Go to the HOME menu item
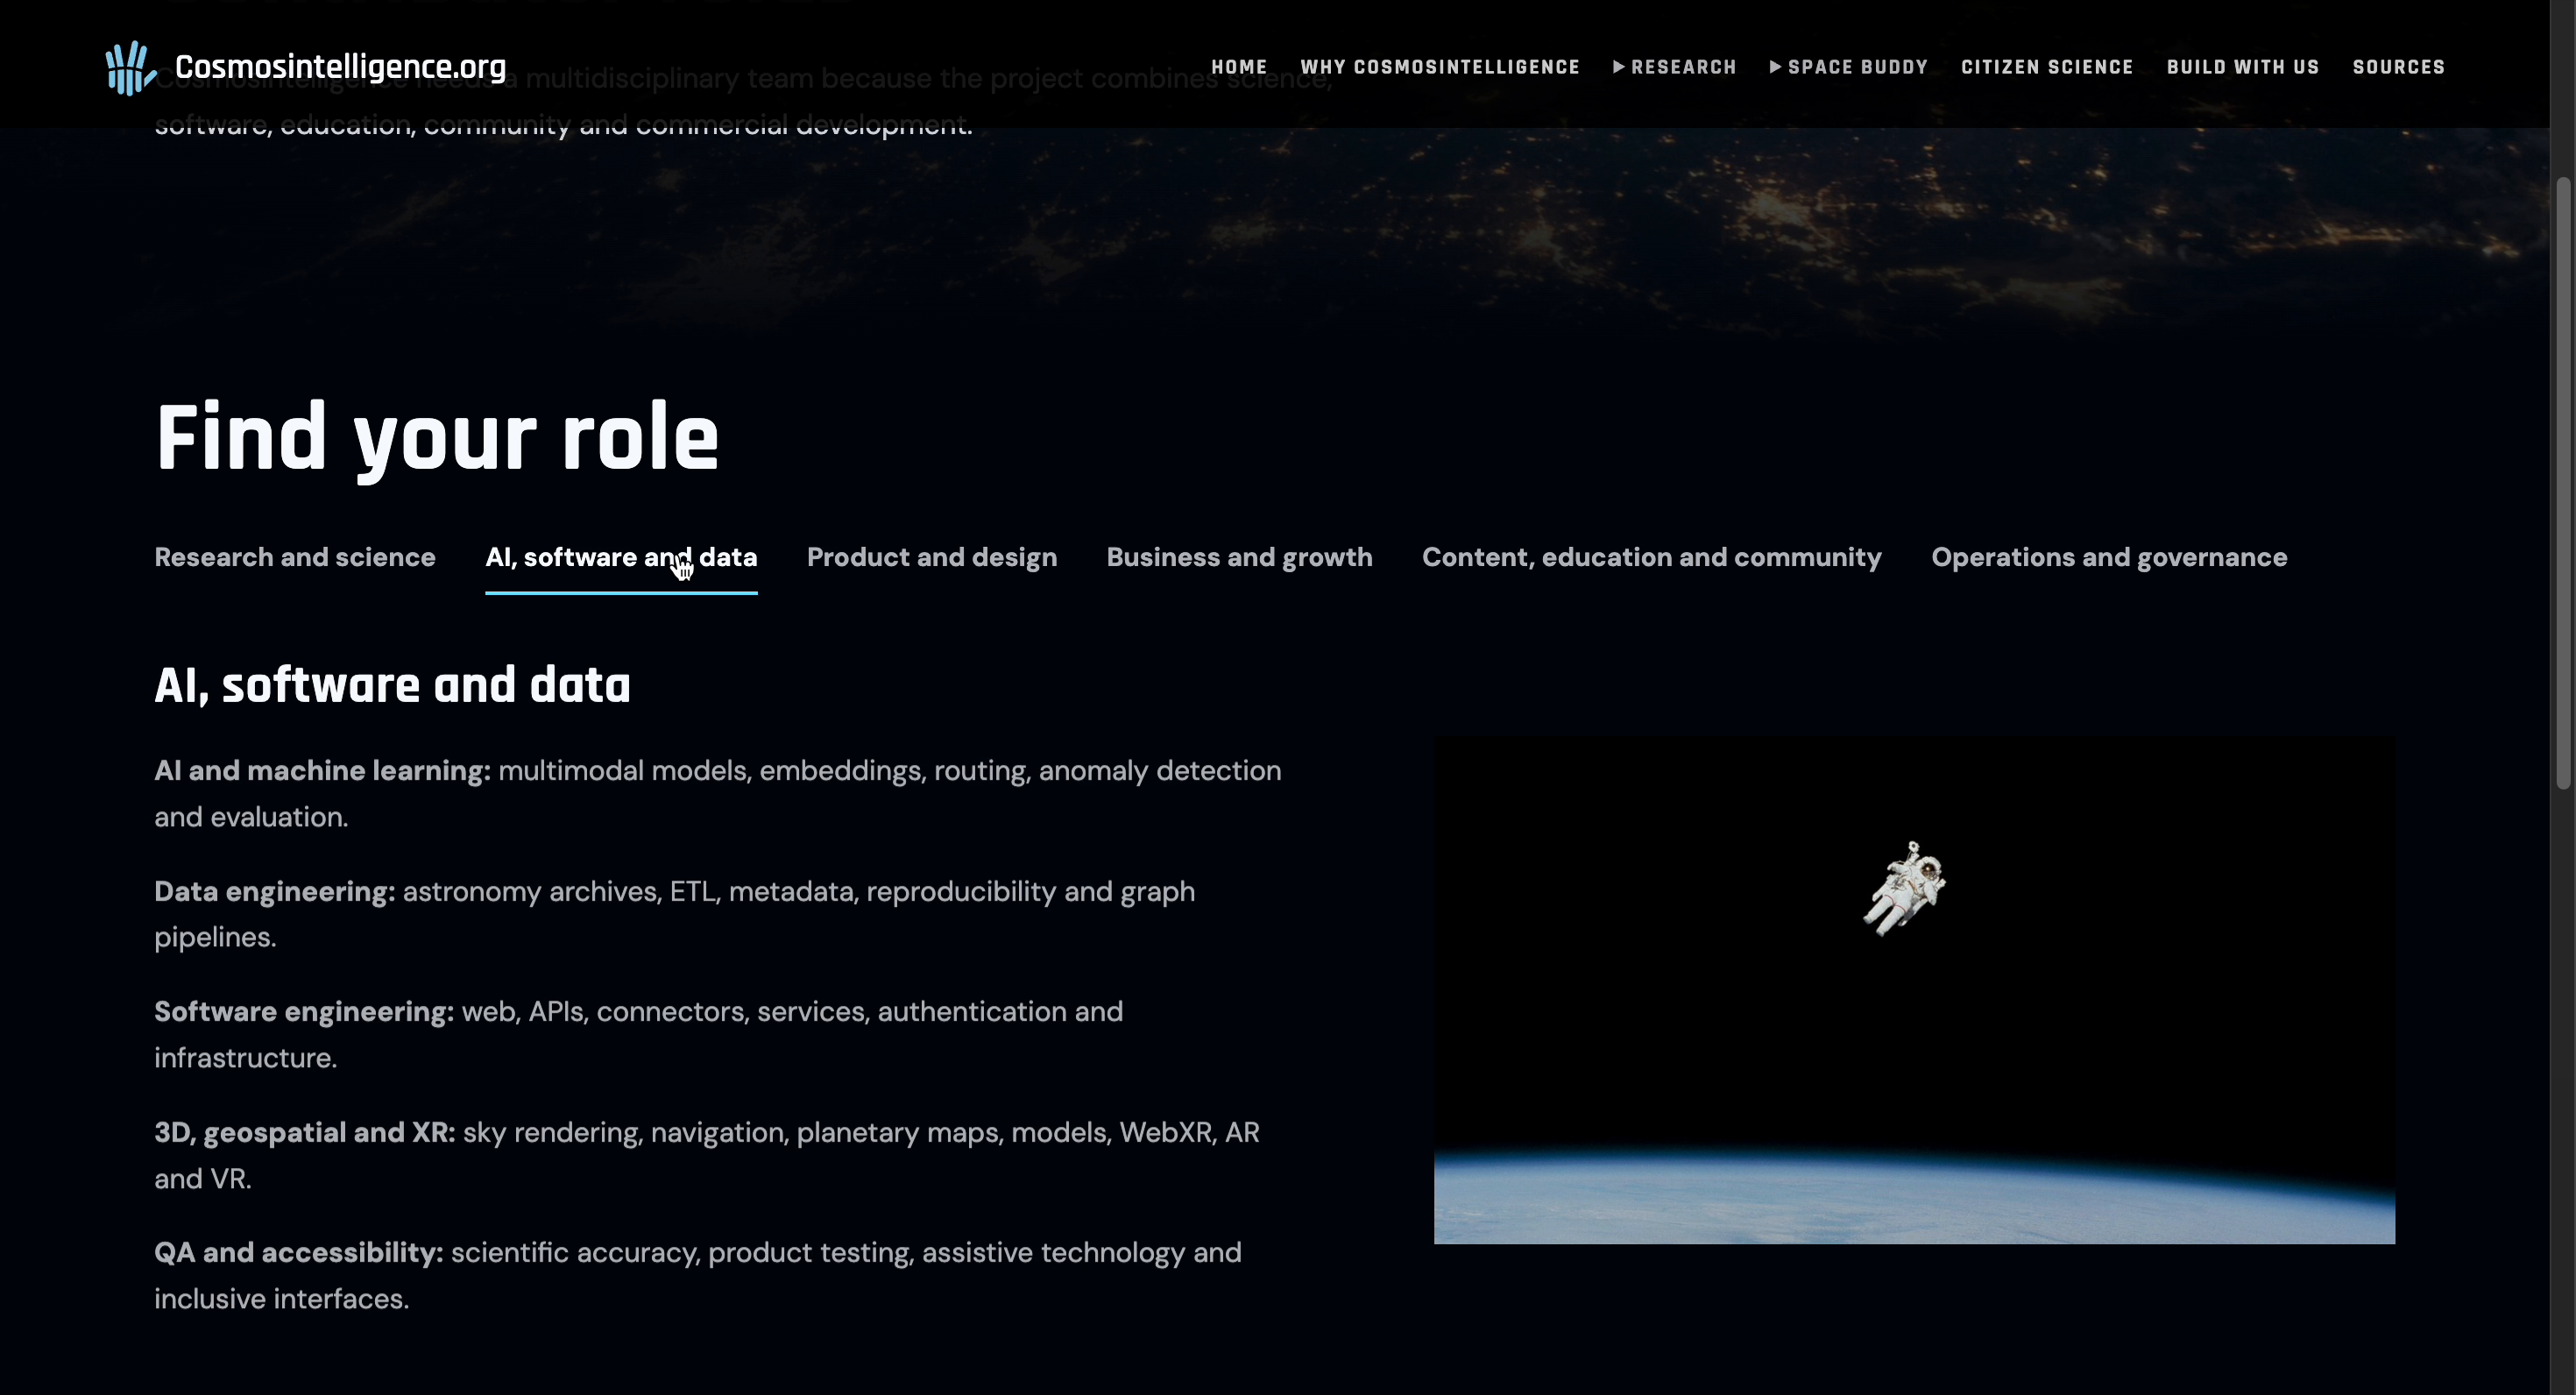Viewport: 2576px width, 1395px height. click(1239, 67)
